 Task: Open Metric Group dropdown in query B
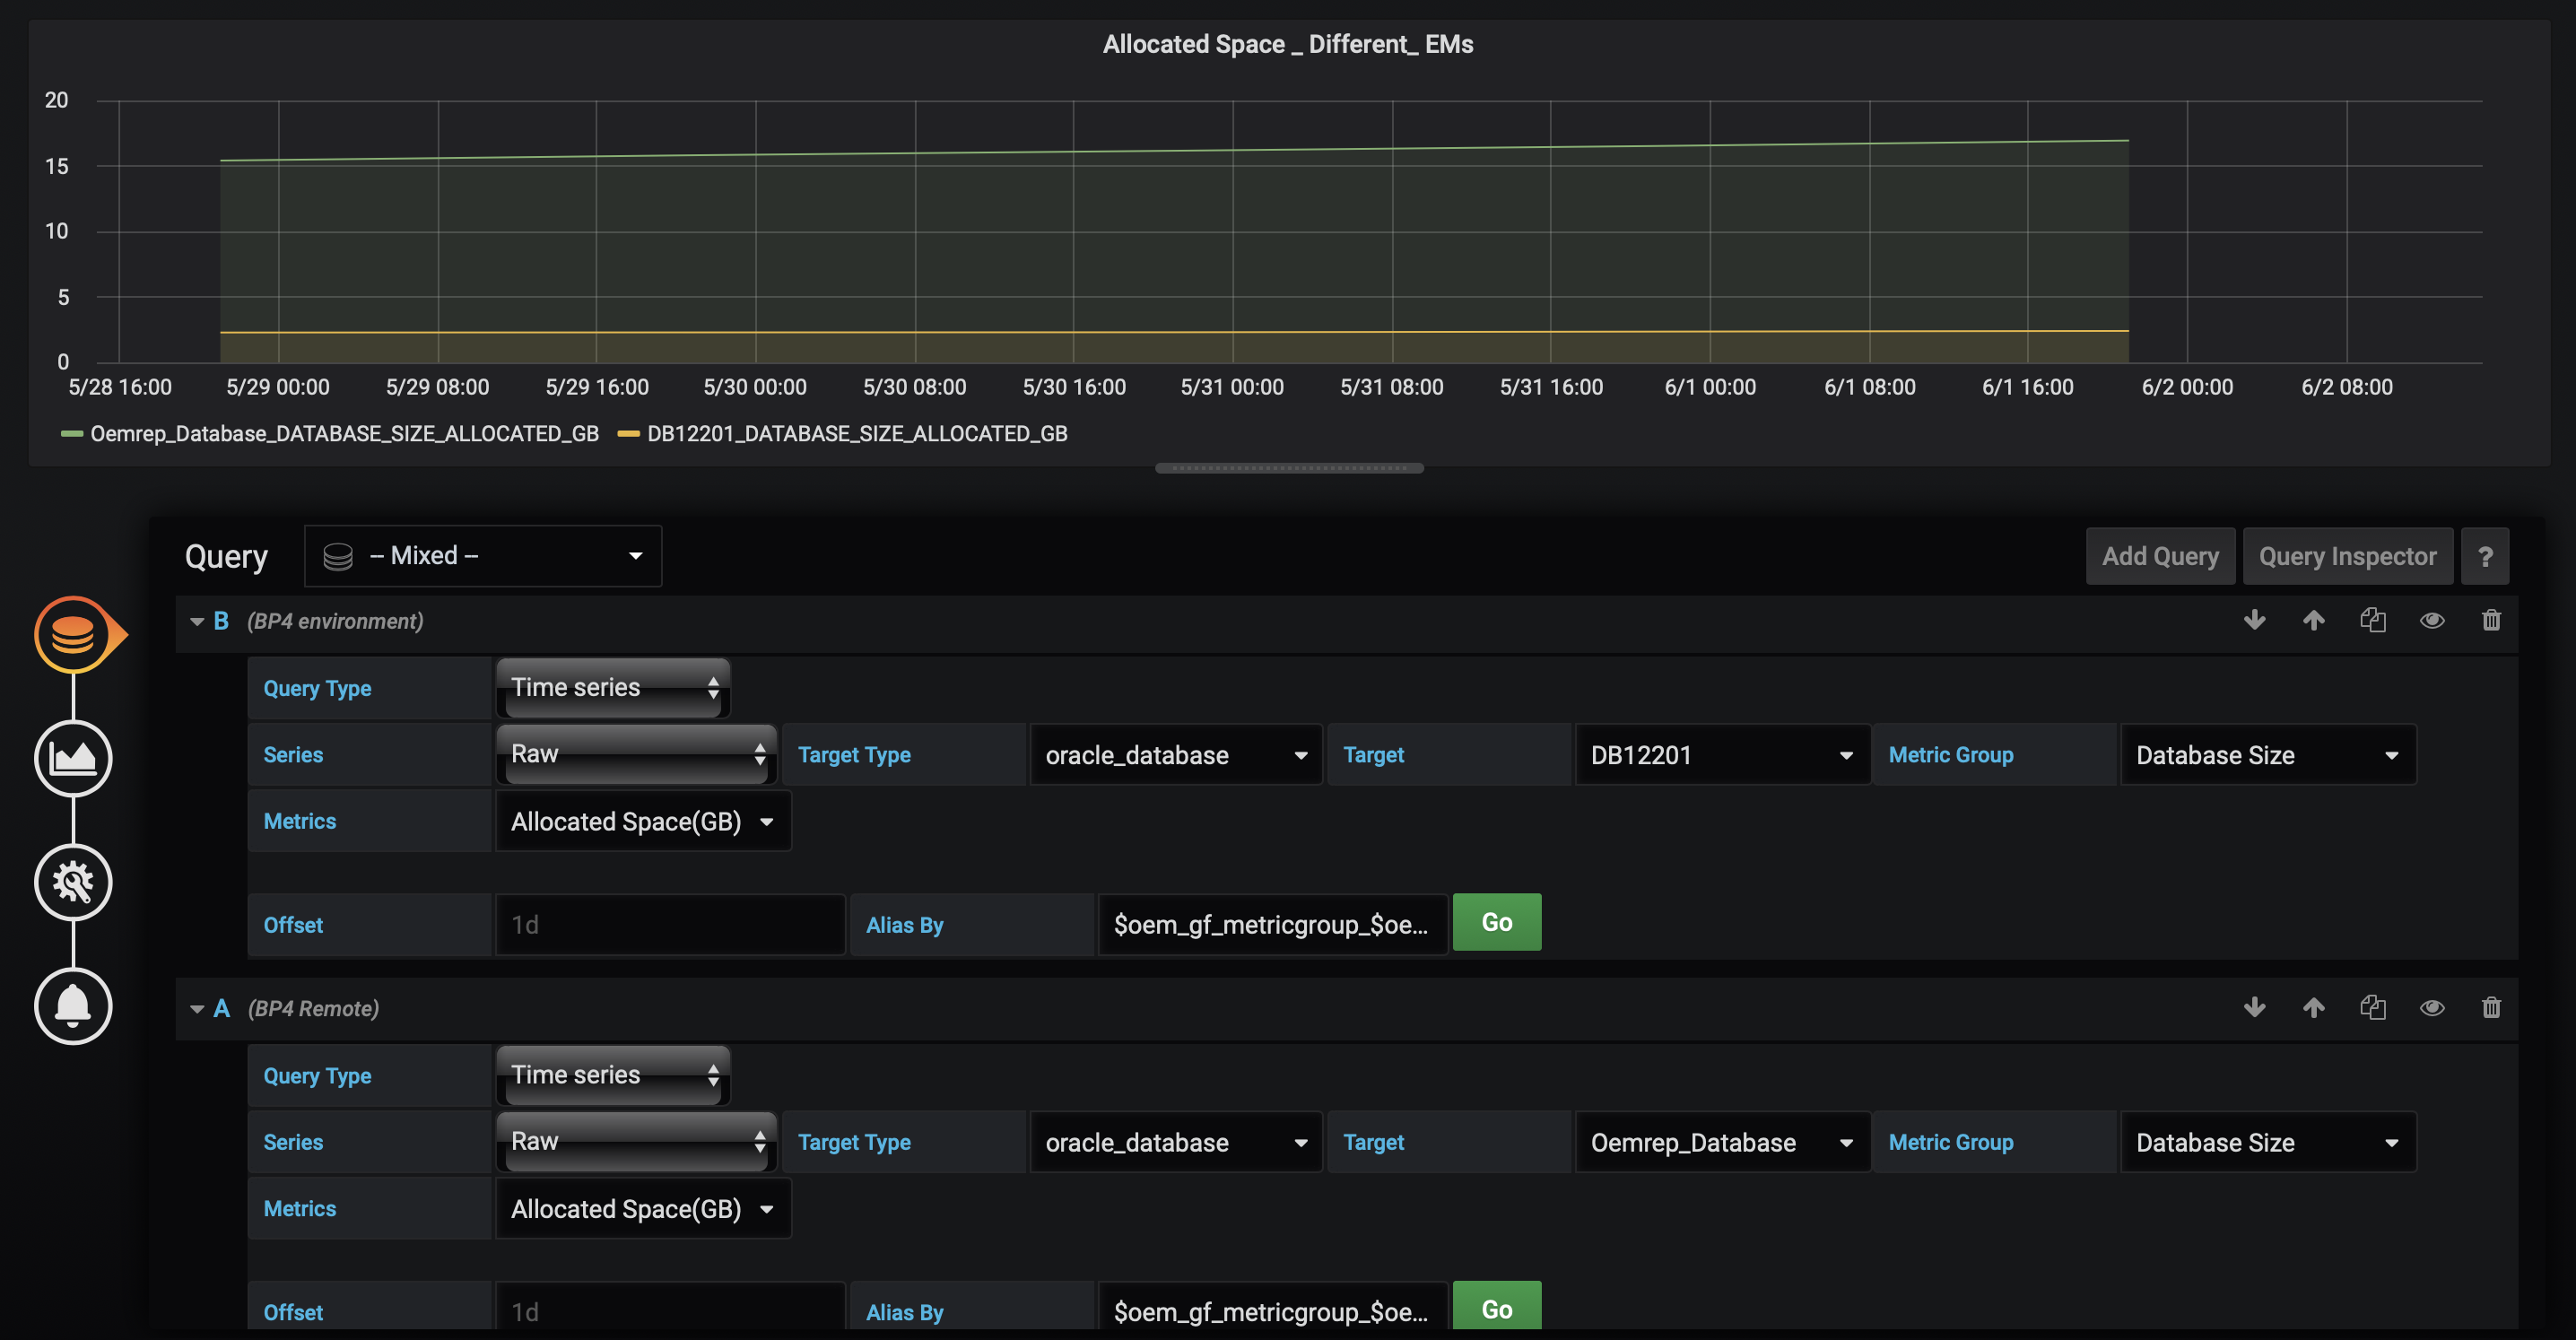(x=2268, y=755)
